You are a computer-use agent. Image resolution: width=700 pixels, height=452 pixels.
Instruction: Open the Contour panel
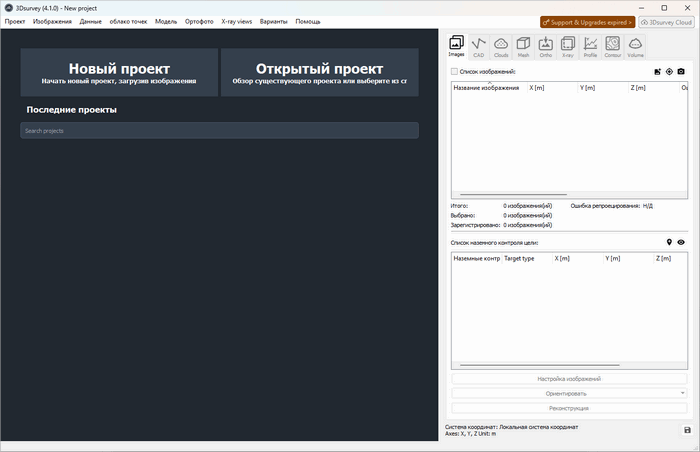613,45
